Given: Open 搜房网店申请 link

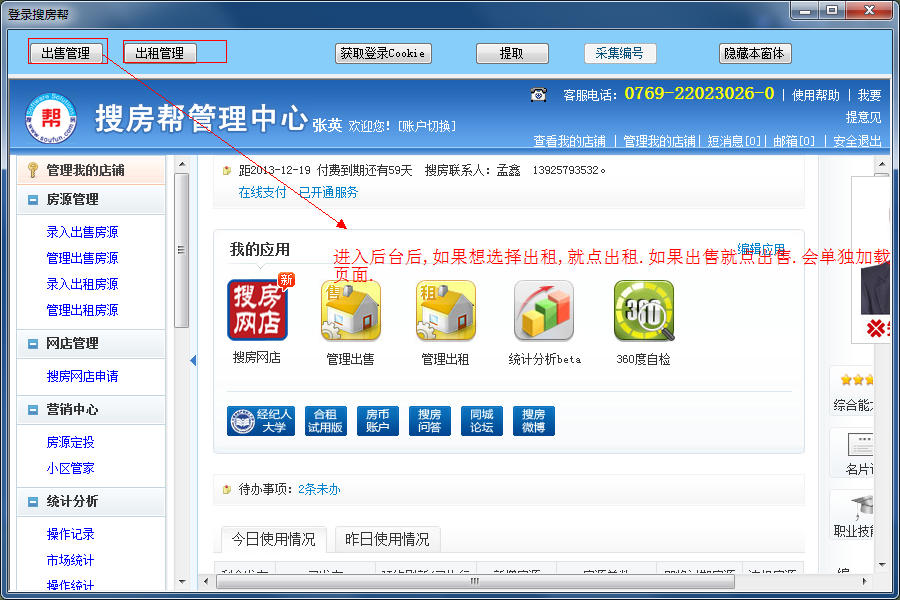Looking at the screenshot, I should click(82, 376).
